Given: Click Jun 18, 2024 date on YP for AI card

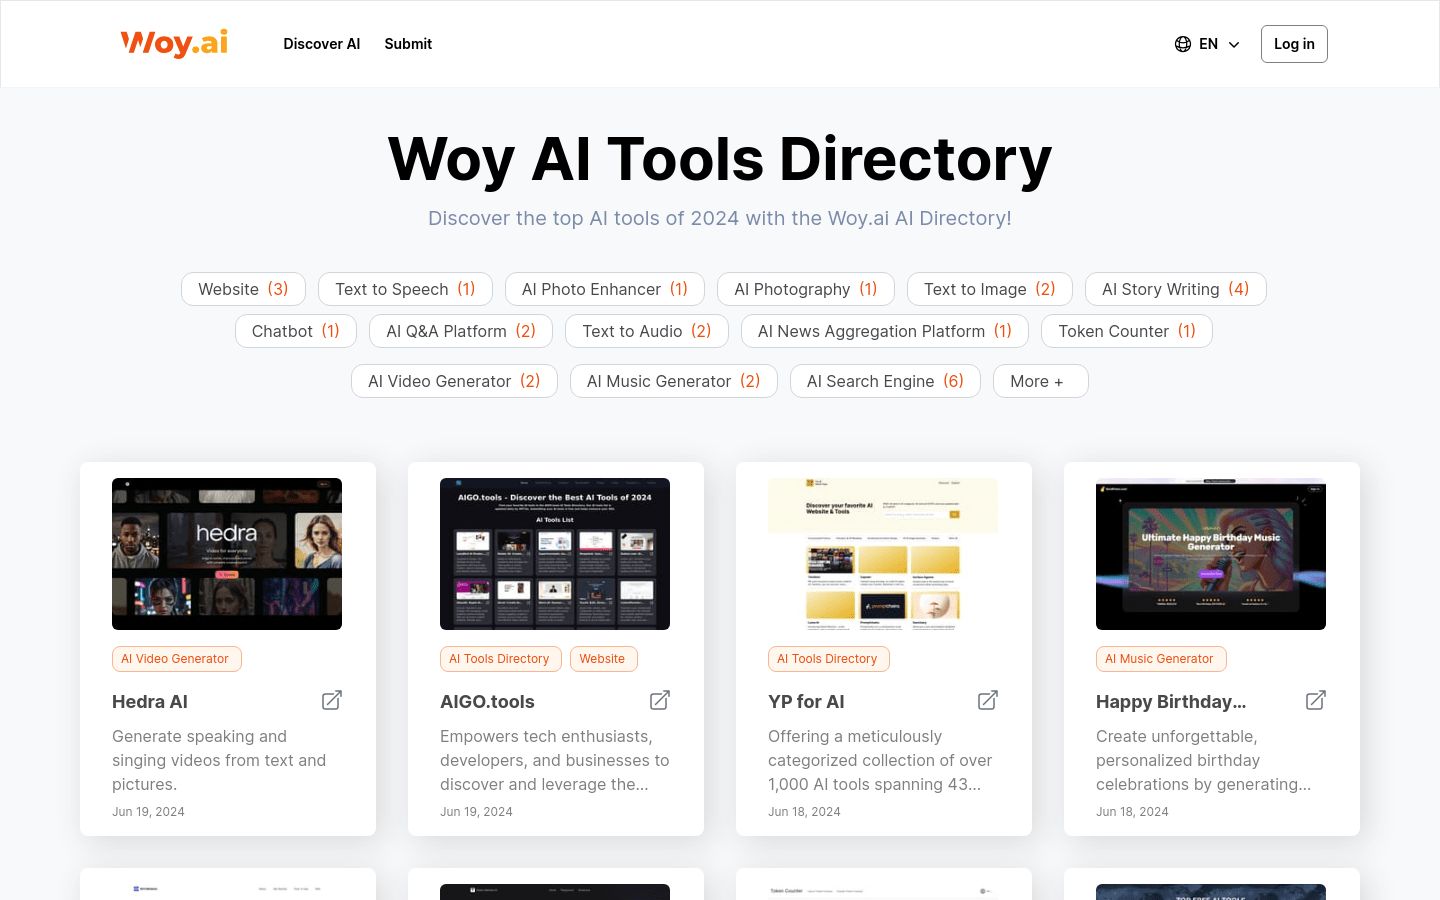Looking at the screenshot, I should click(x=804, y=812).
